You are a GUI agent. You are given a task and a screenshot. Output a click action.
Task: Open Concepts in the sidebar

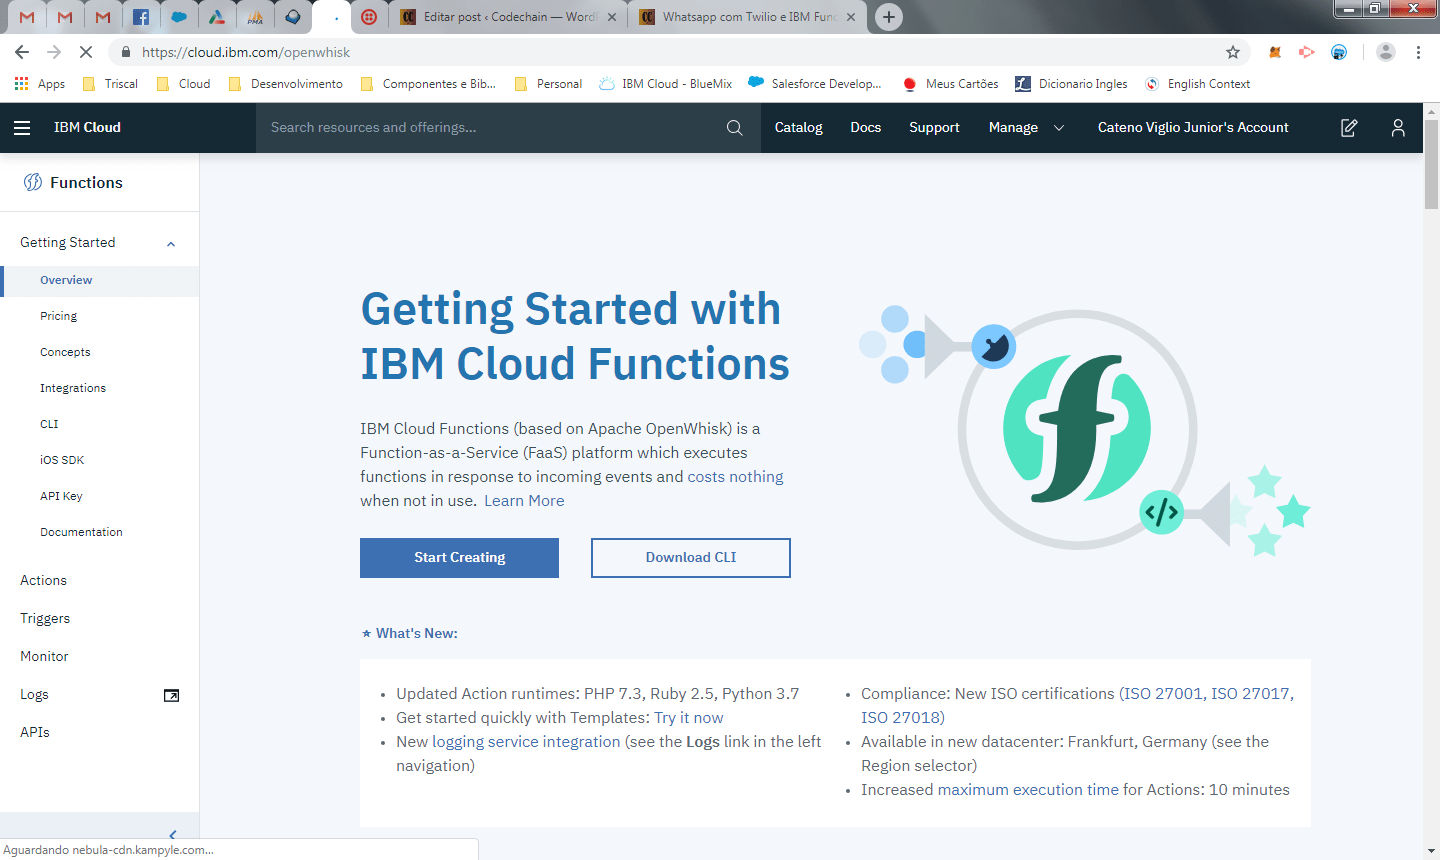(65, 352)
